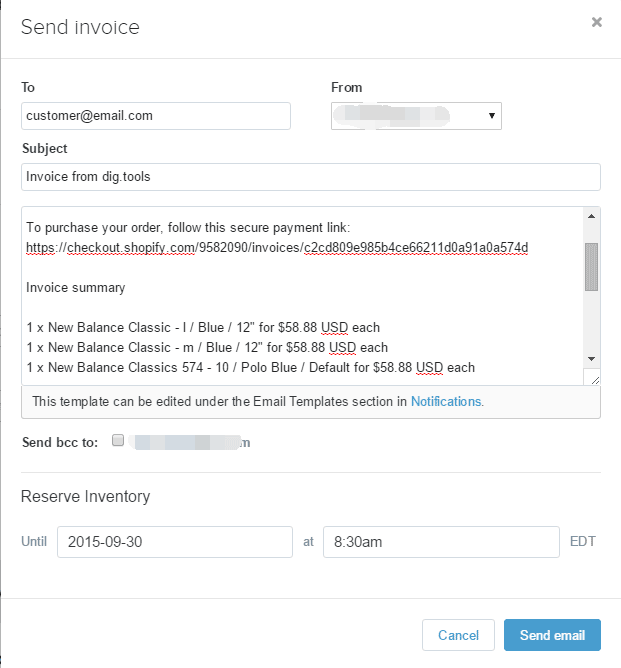Click the message scrollbar down arrow

pos(591,358)
